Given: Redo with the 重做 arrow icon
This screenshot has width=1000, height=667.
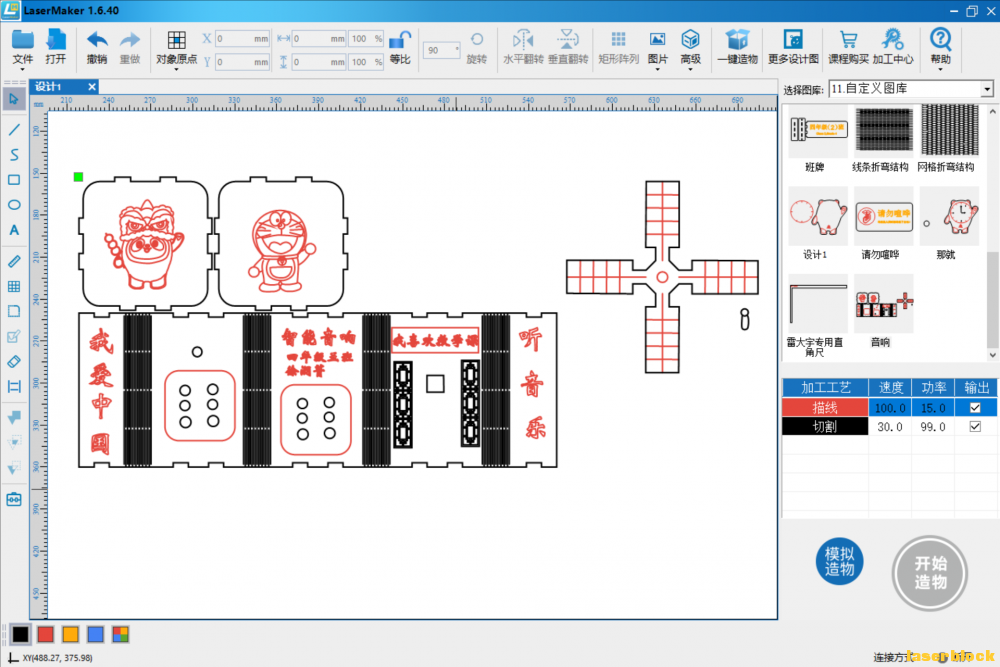Looking at the screenshot, I should (x=129, y=40).
